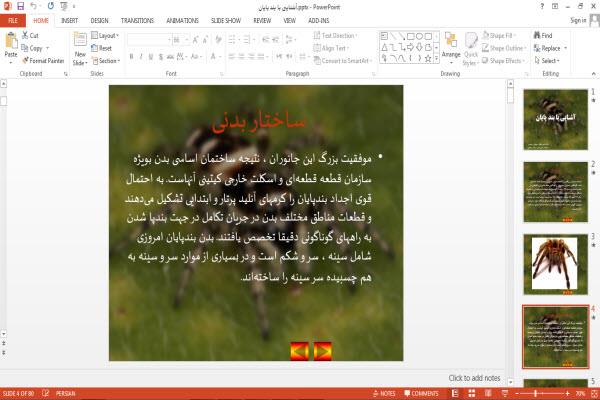
Task: Toggle Strikethrough formatting
Action: (170, 57)
